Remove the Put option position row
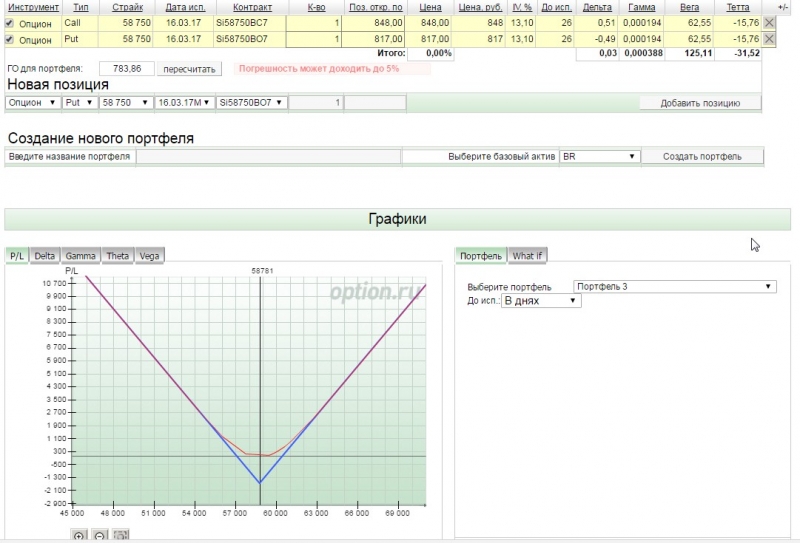The width and height of the screenshot is (800, 543). 769,39
